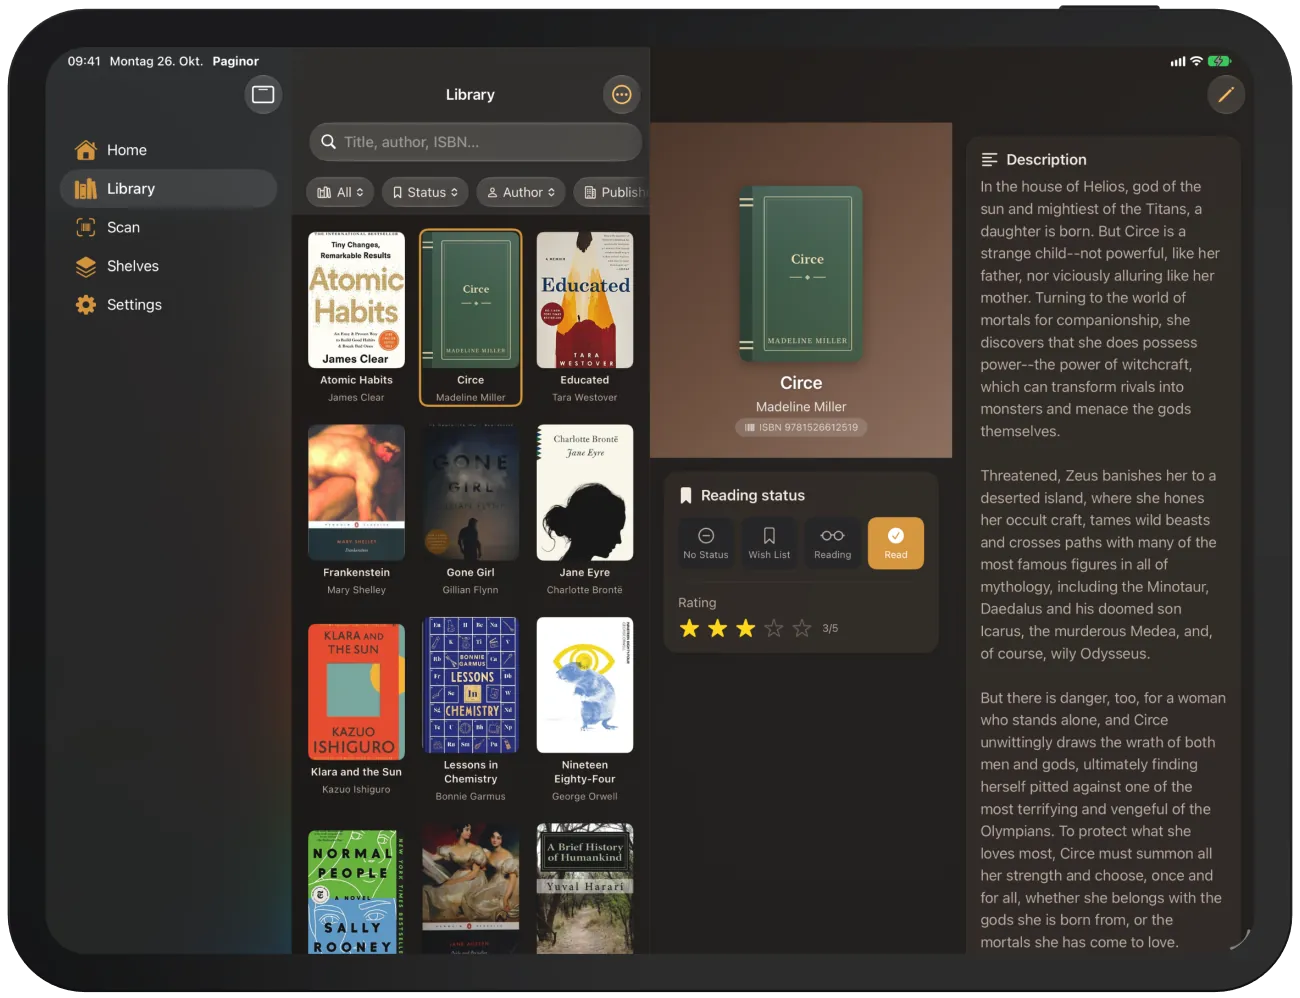The height and width of the screenshot is (998, 1300).
Task: Rate the book one star
Action: point(690,628)
